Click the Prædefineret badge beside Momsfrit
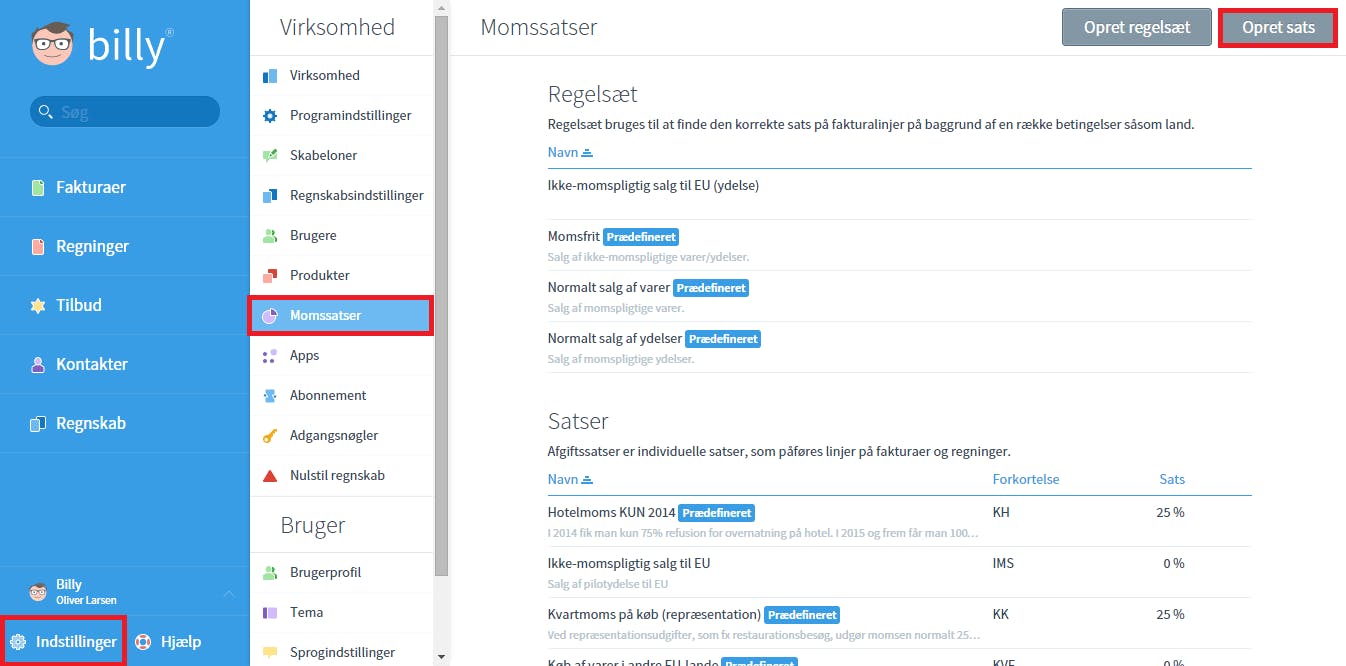Viewport: 1346px width, 666px height. point(641,237)
